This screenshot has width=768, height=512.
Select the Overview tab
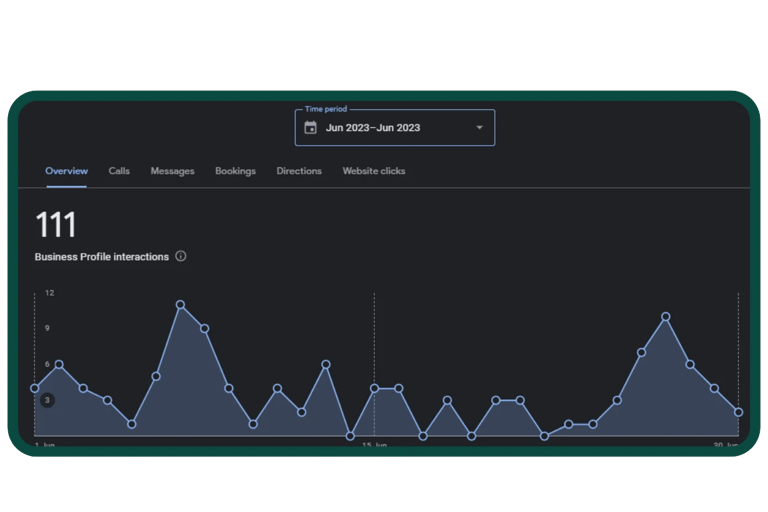pos(67,171)
